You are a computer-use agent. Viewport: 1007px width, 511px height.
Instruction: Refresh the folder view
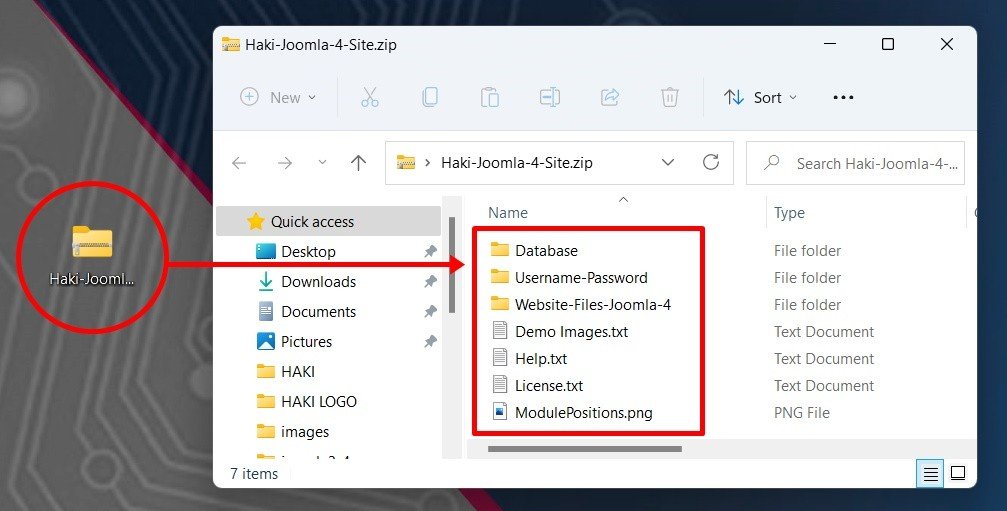(711, 162)
